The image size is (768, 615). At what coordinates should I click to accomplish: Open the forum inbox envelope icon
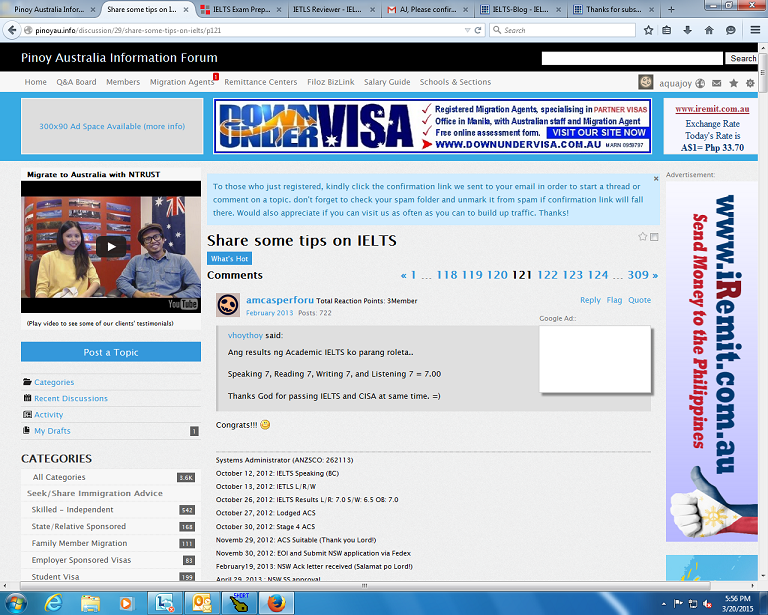[x=717, y=83]
